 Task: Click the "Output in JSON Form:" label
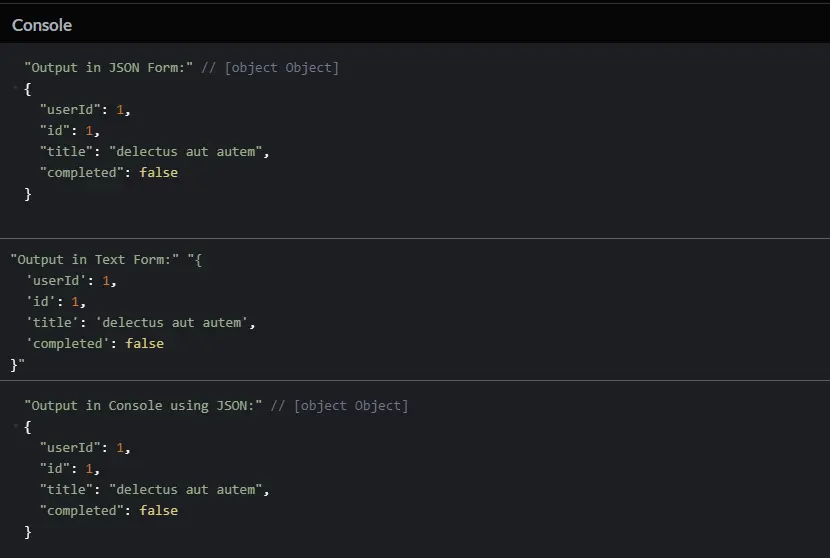[108, 68]
